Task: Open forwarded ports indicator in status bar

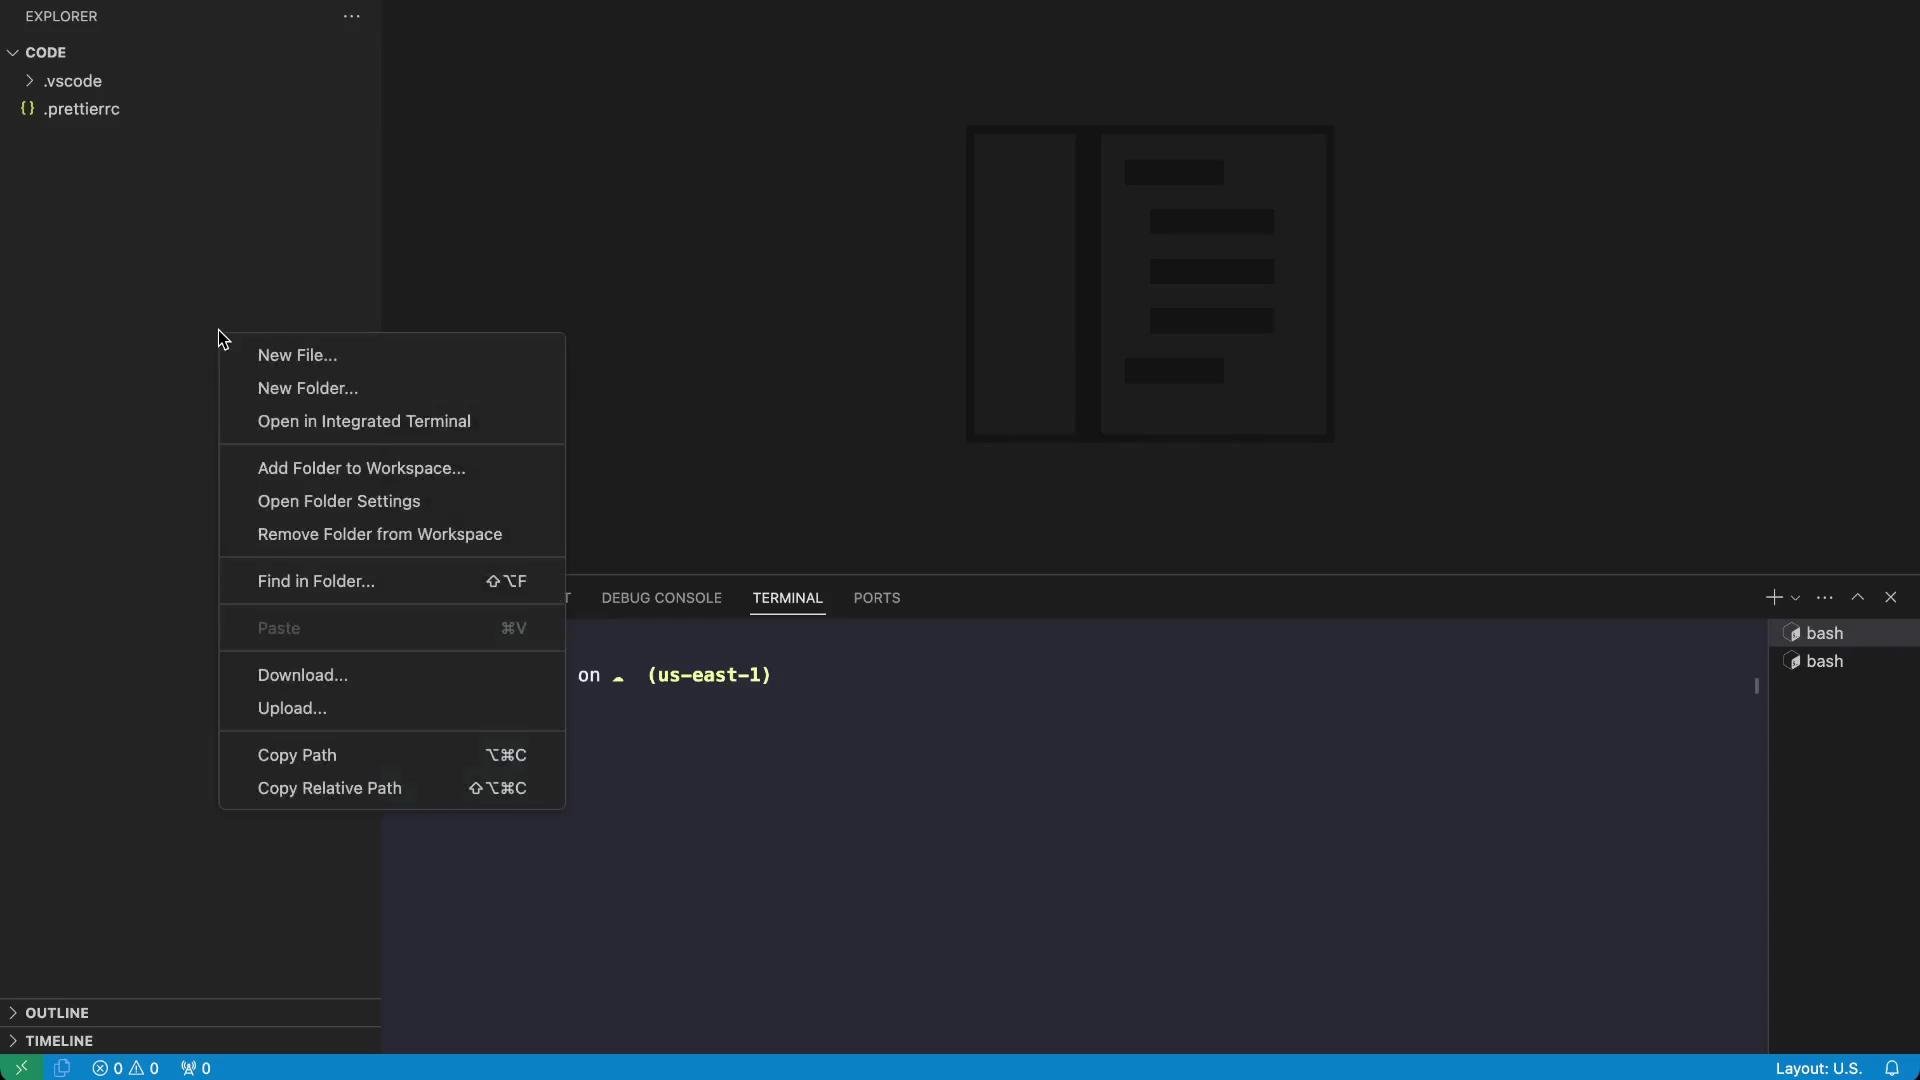Action: pos(196,1068)
